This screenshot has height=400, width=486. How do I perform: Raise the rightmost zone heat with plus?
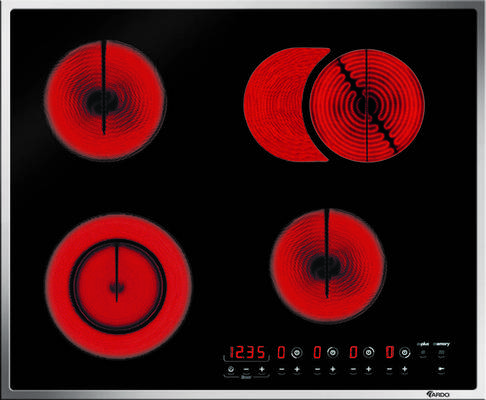404,369
